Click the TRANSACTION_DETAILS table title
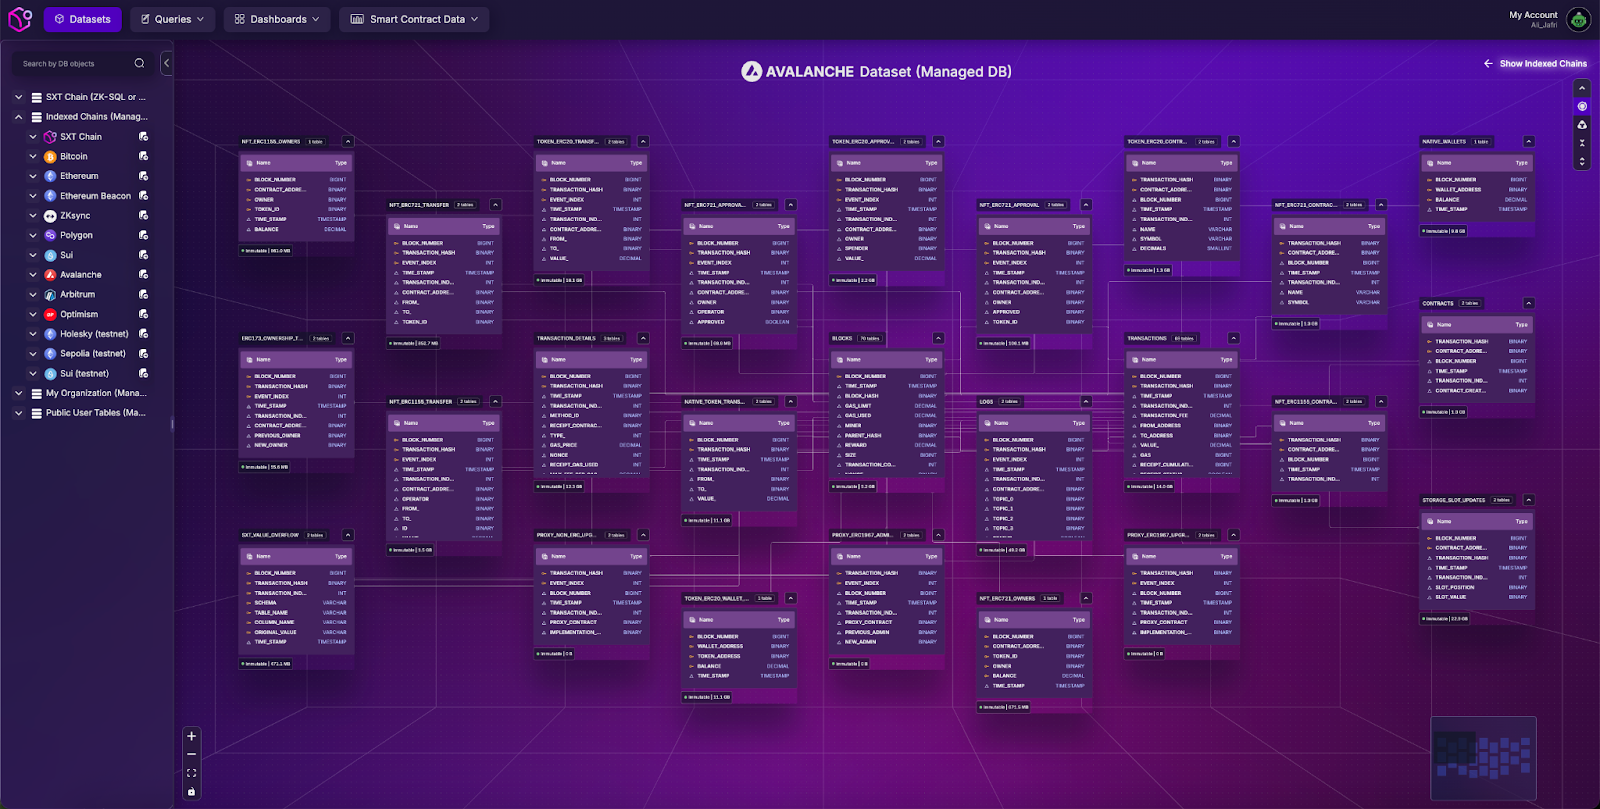Screen dimensions: 1600x809 pos(566,339)
